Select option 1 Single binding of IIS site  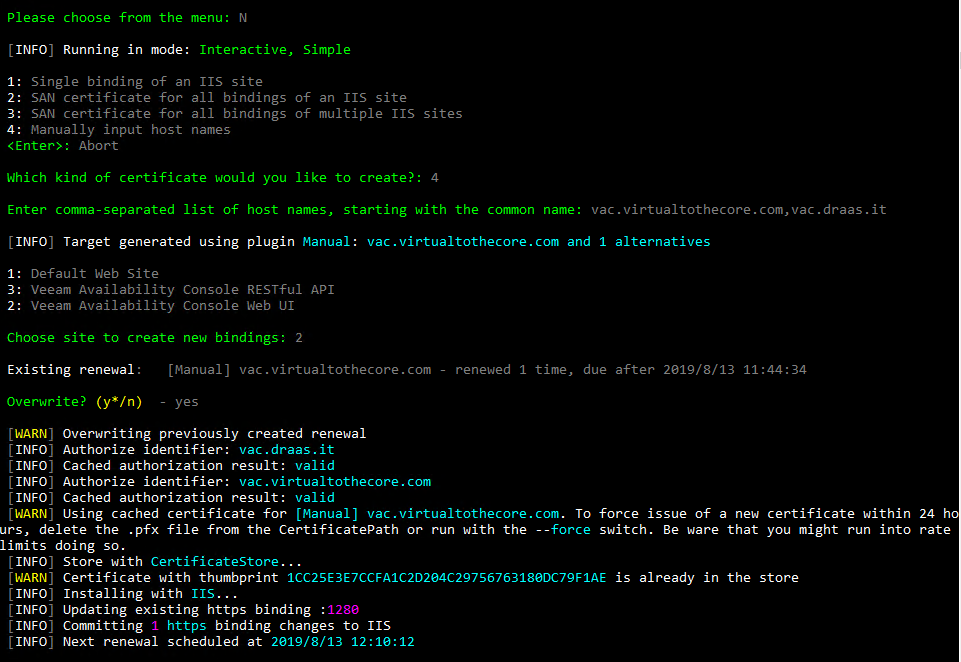click(135, 82)
